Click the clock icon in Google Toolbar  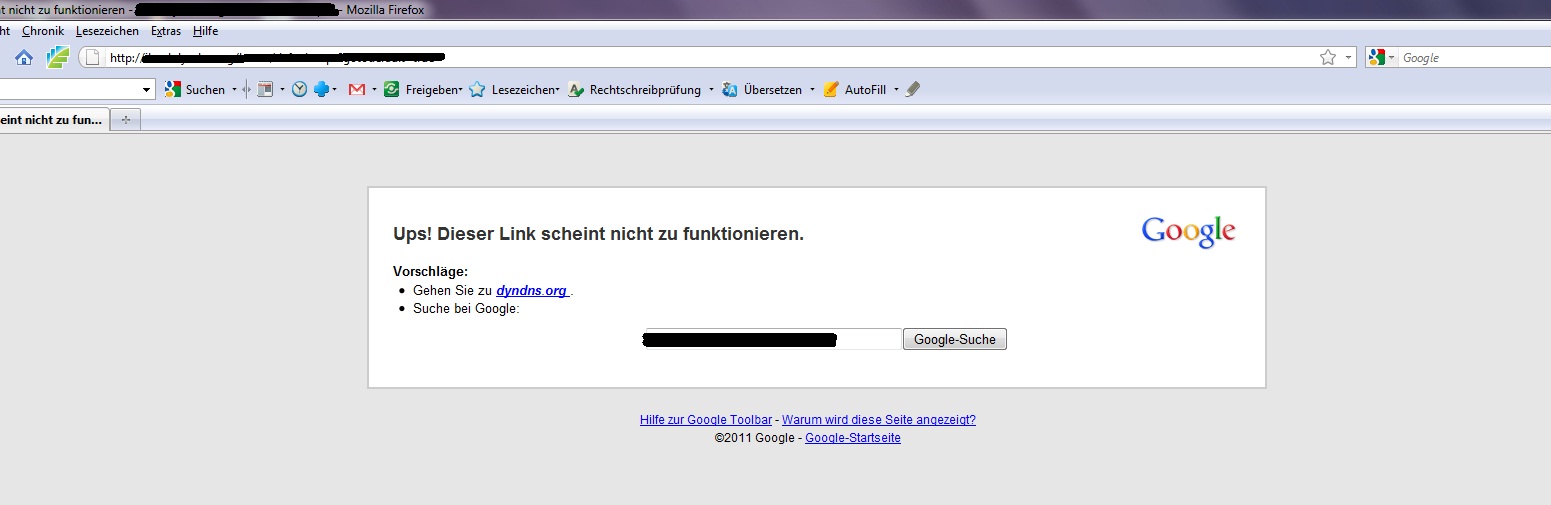click(299, 90)
